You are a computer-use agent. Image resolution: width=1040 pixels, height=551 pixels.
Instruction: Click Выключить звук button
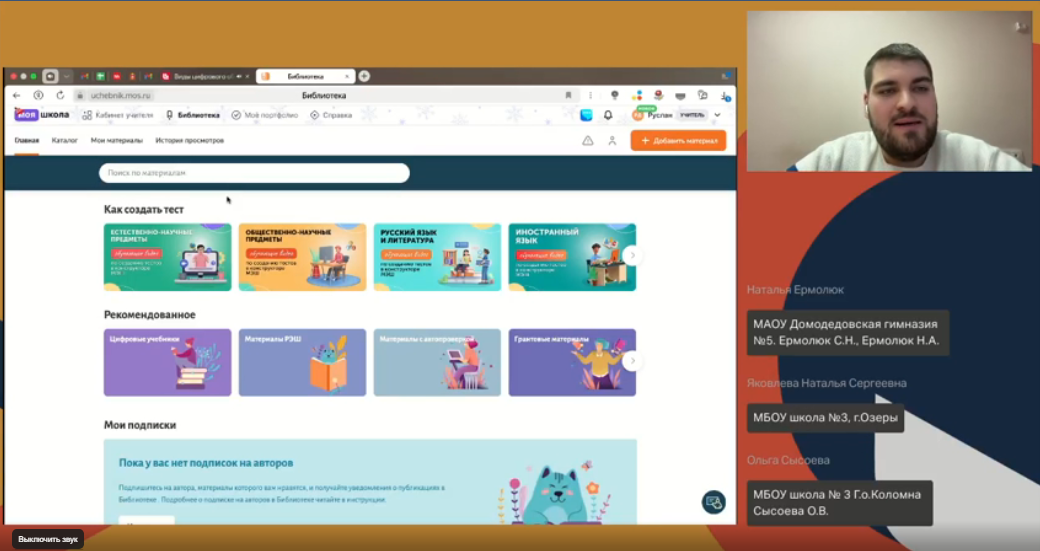(x=48, y=539)
